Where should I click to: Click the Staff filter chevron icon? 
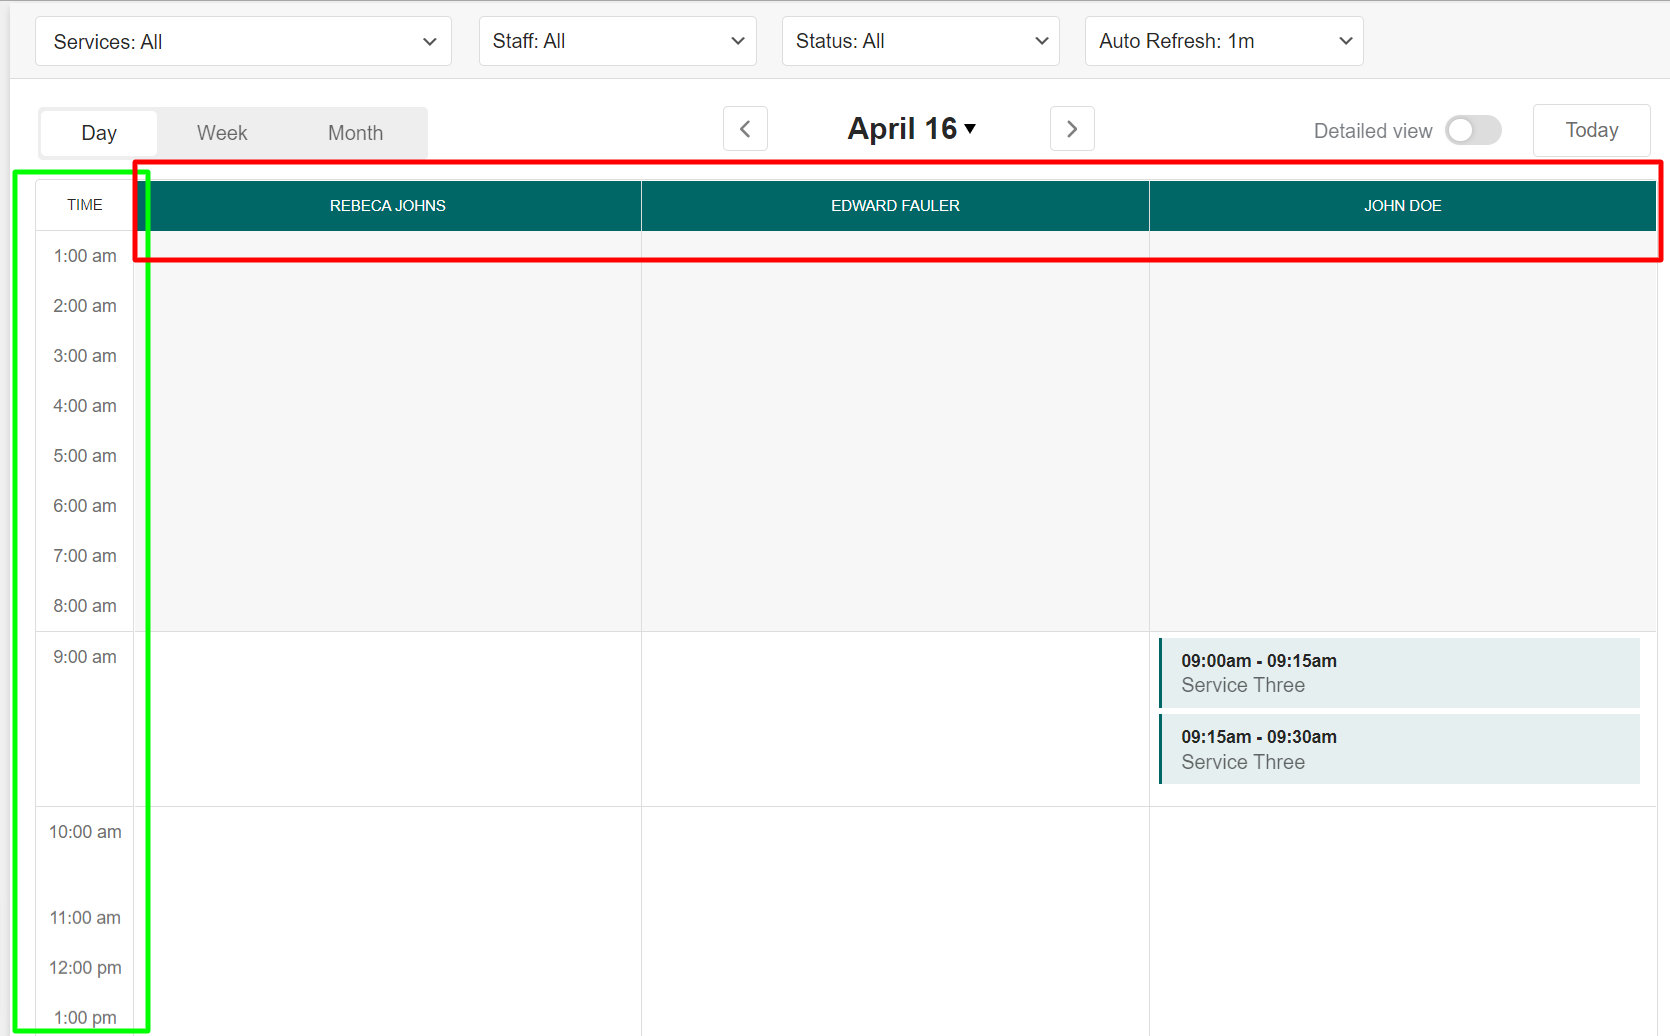(x=737, y=41)
